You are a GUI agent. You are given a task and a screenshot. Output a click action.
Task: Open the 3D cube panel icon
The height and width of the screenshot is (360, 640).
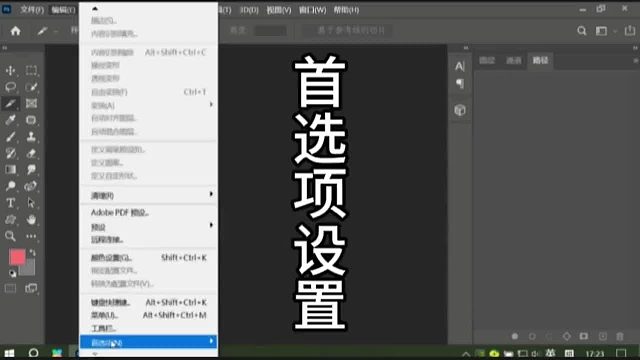[460, 110]
